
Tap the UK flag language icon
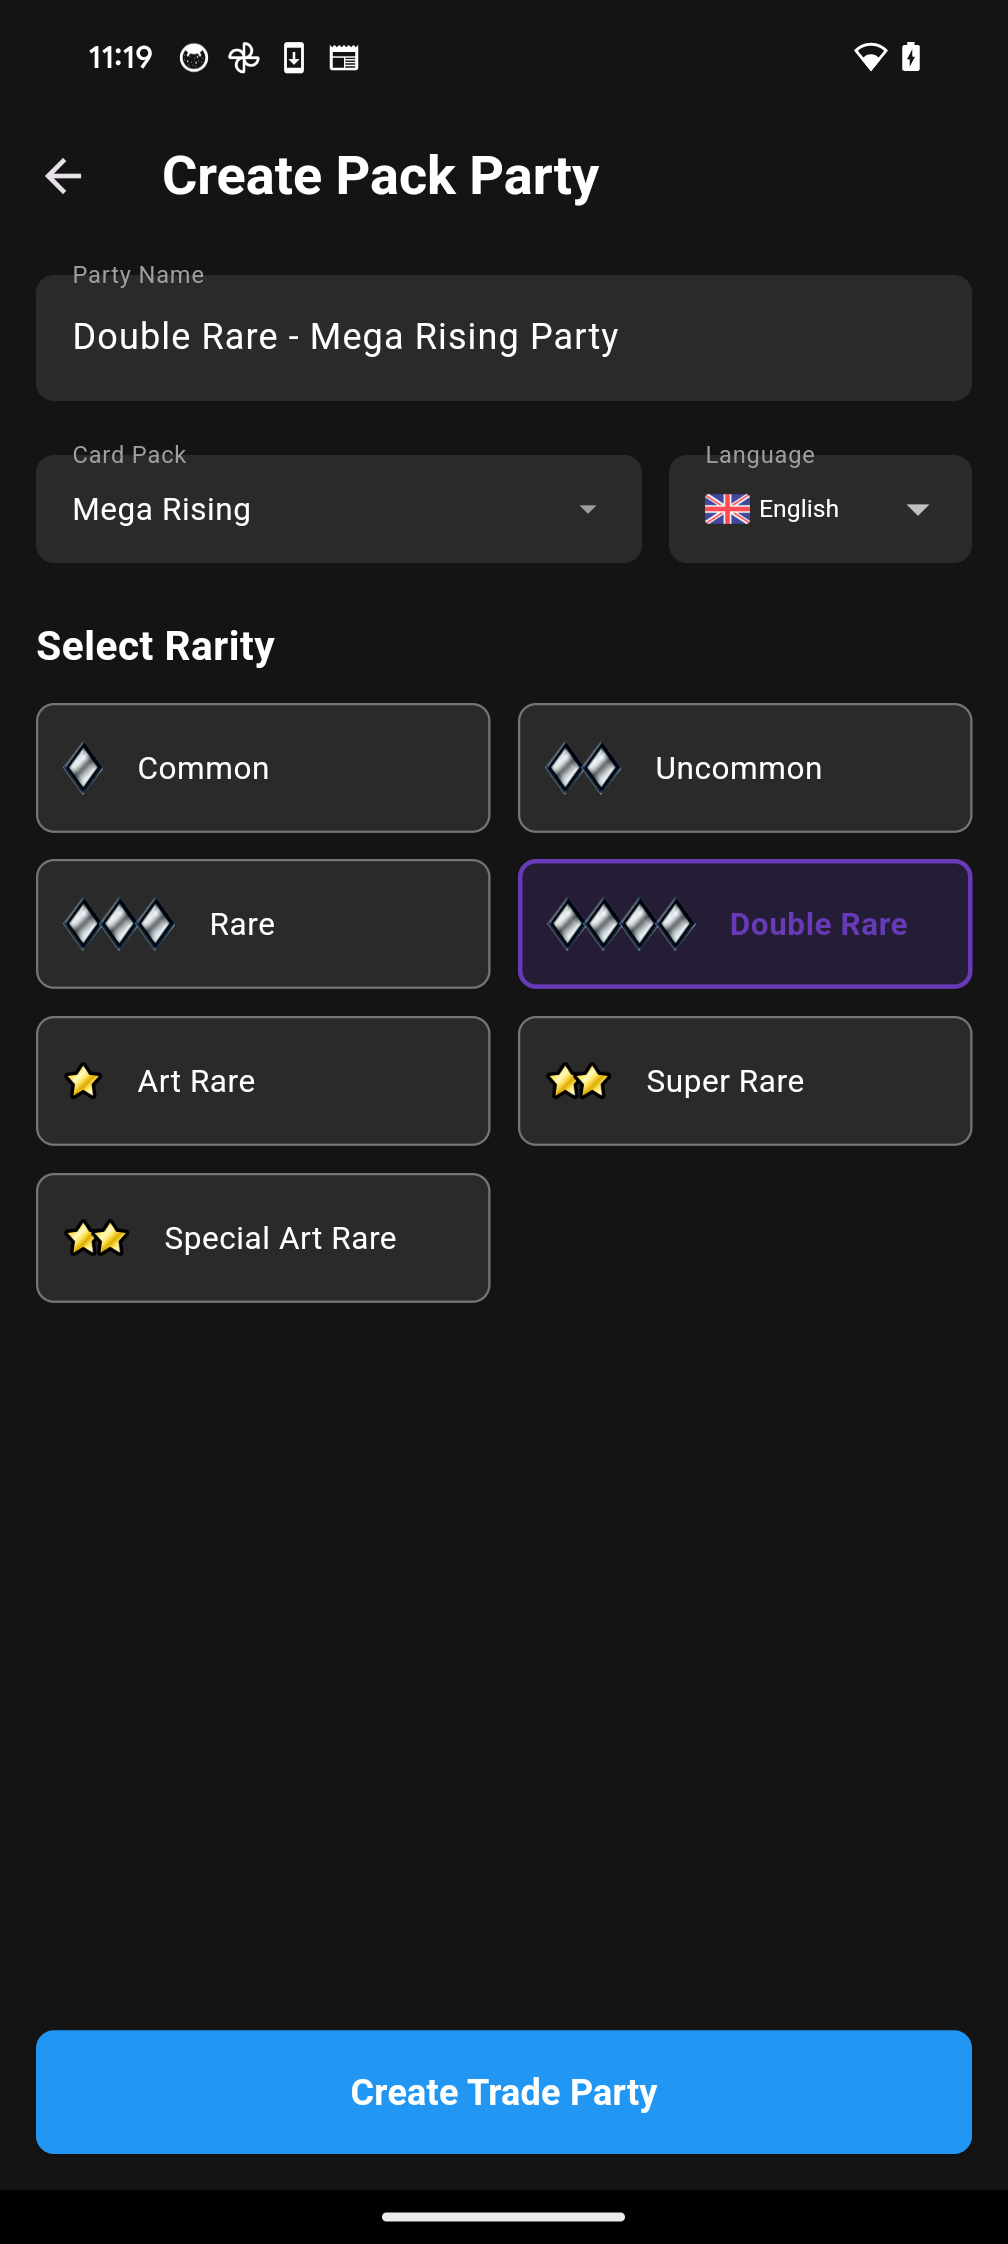coord(727,509)
